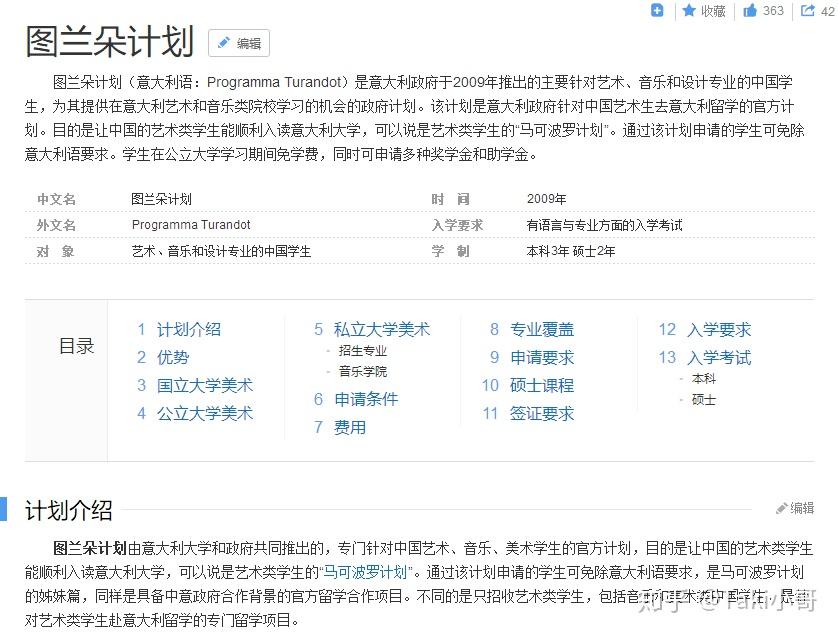Click infobox value 本科3年 硕士2年
The image size is (838, 634).
pos(571,251)
